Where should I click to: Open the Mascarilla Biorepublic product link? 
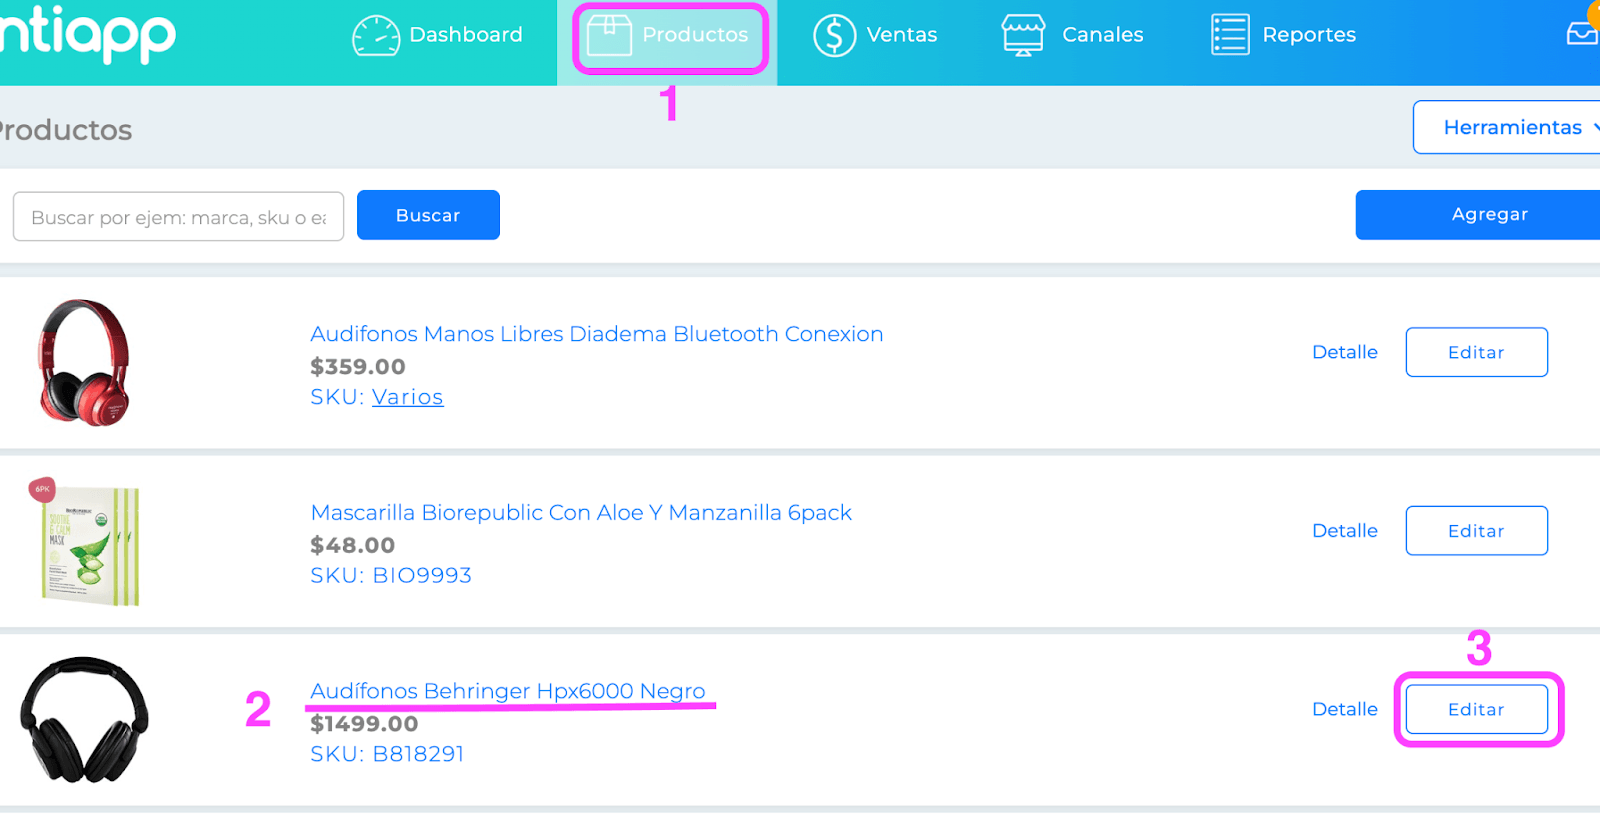(x=581, y=513)
